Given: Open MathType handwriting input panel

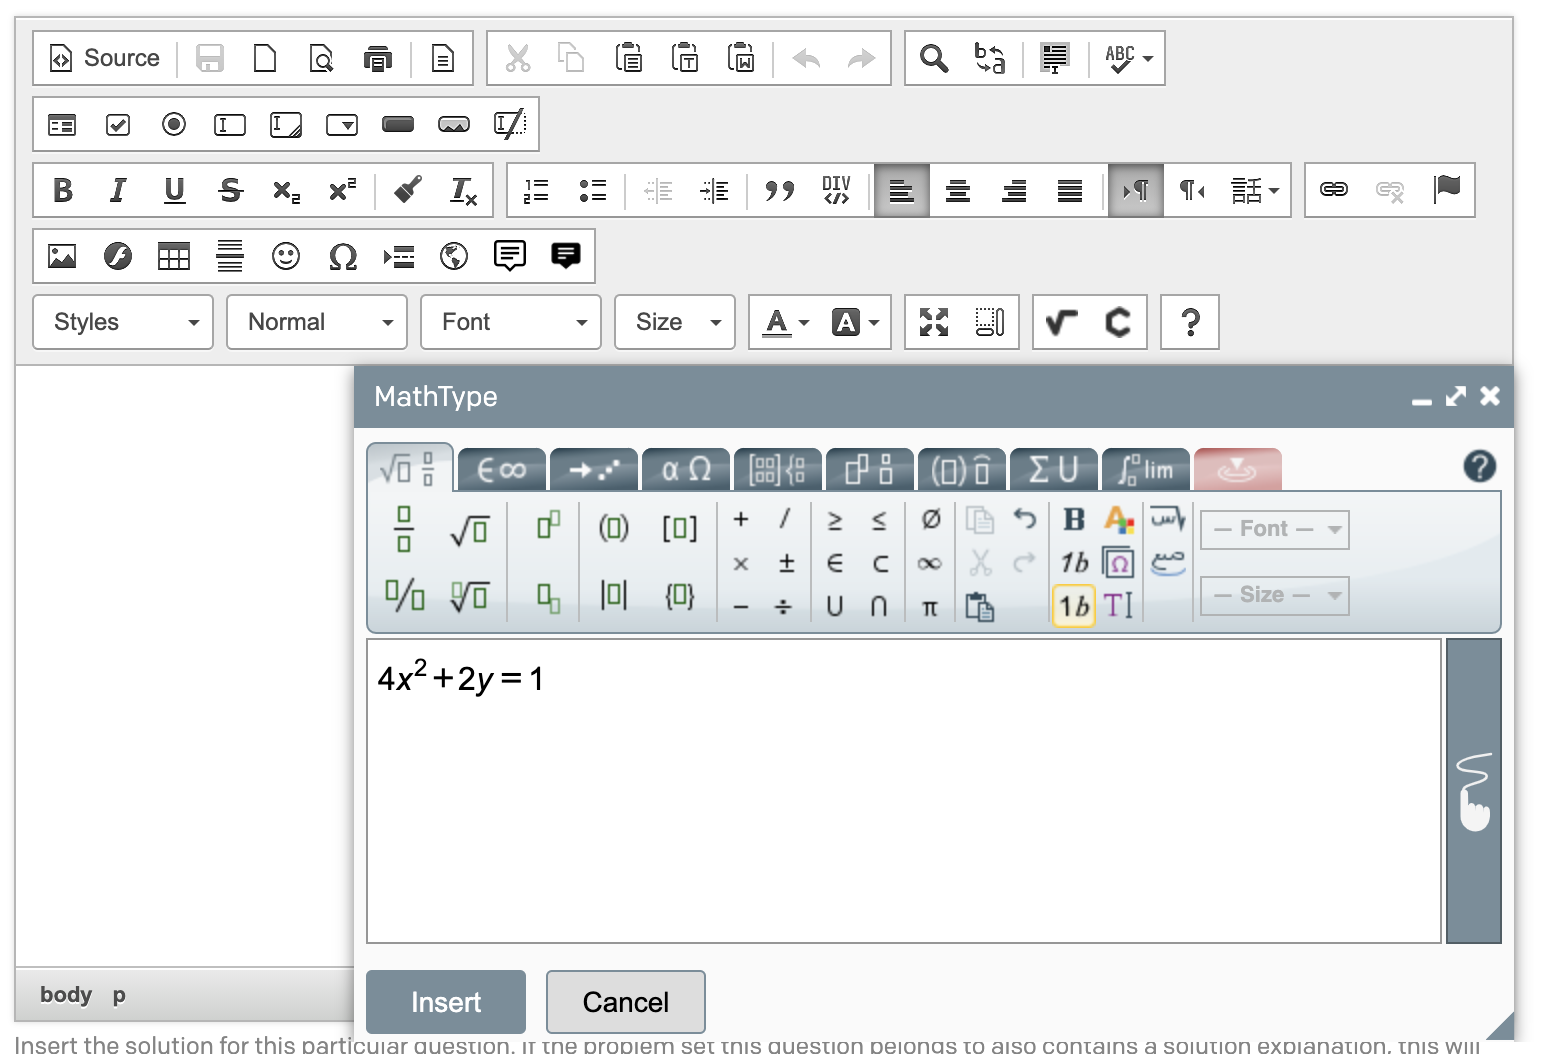Looking at the screenshot, I should (1474, 791).
